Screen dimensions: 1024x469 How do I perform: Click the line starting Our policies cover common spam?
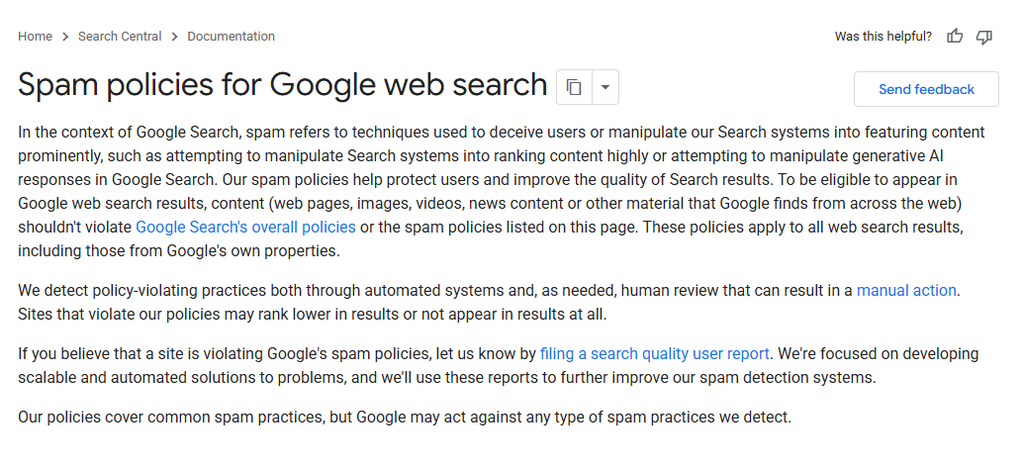(x=404, y=417)
